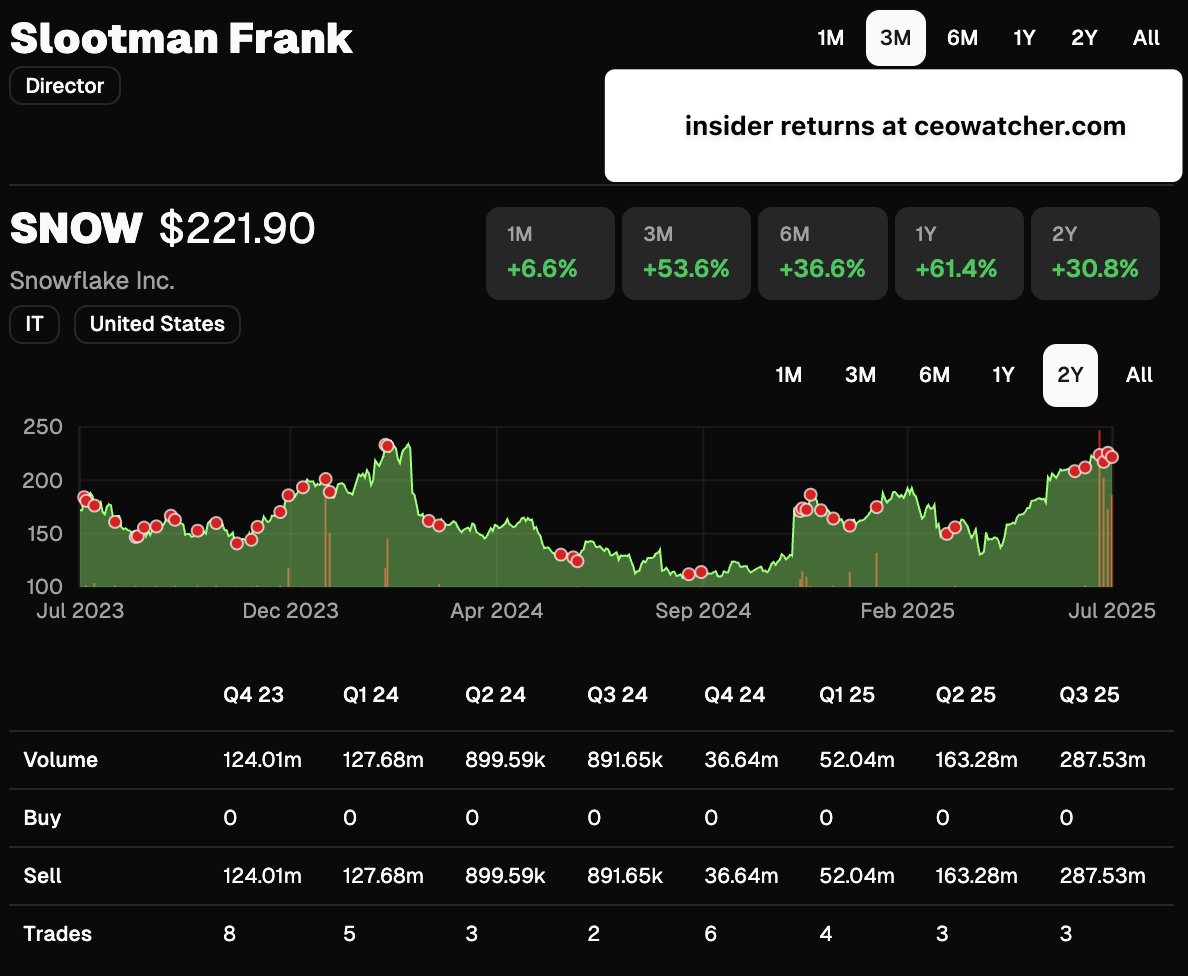
Task: Click the Q1 25 column header
Action: point(847,695)
